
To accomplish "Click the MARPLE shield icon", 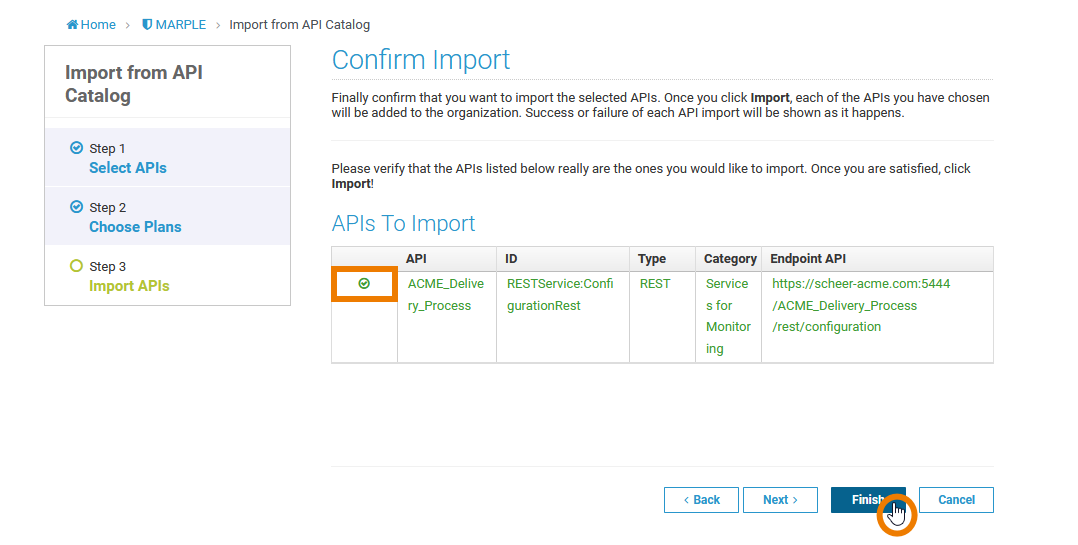I will point(147,25).
